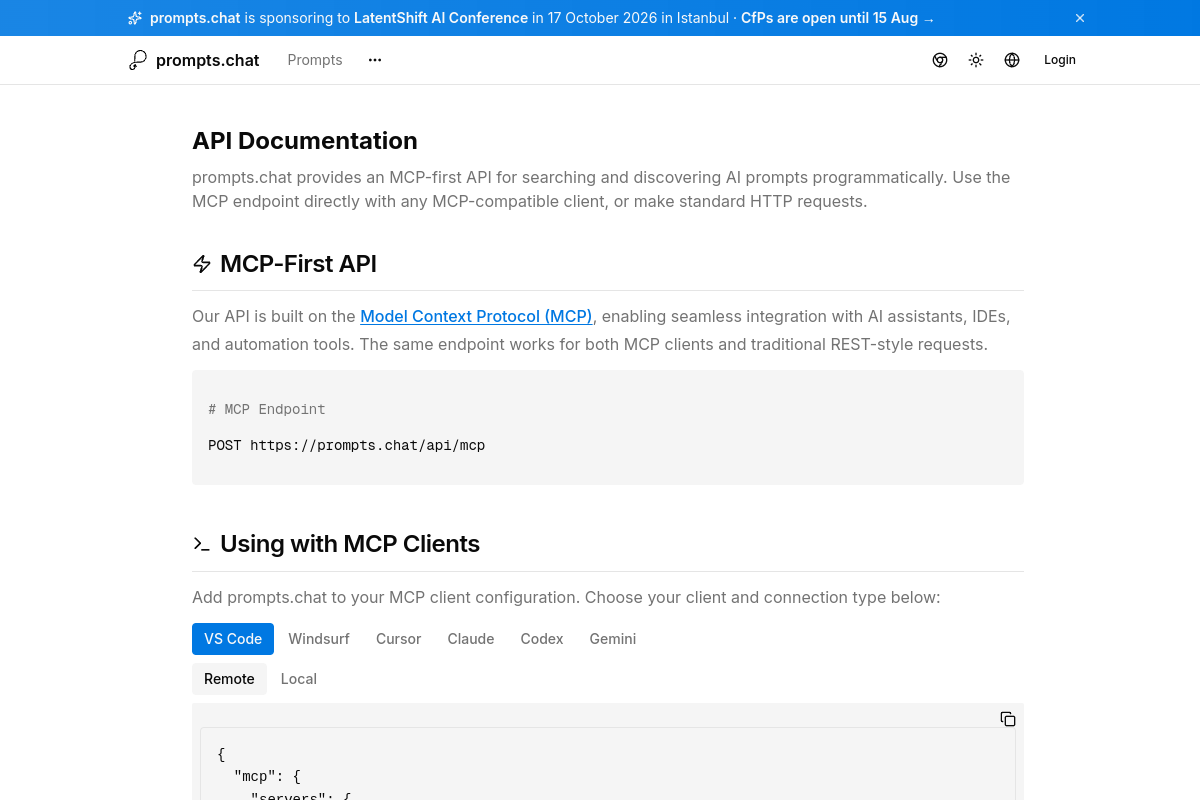
Task: Switch to the Cursor client tab
Action: coord(398,639)
